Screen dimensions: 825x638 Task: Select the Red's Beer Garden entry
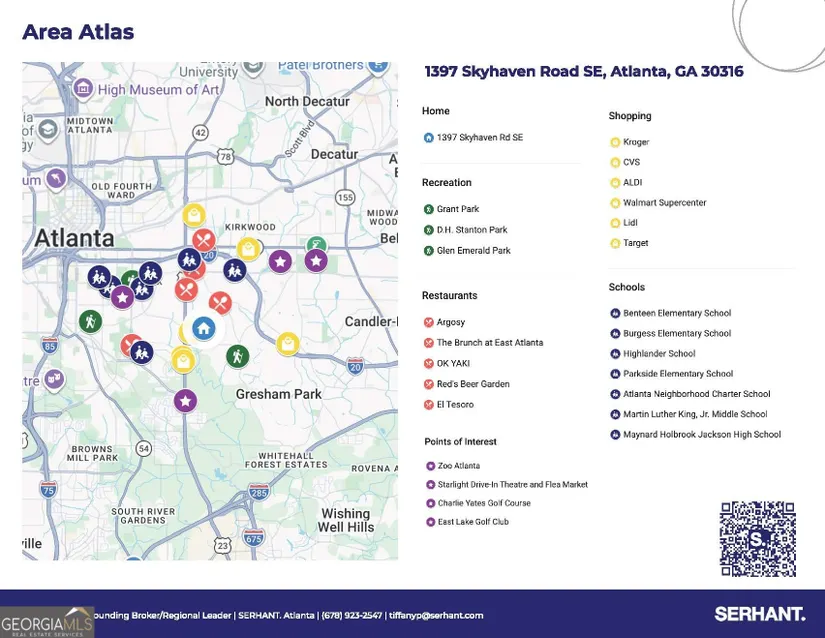click(x=466, y=384)
